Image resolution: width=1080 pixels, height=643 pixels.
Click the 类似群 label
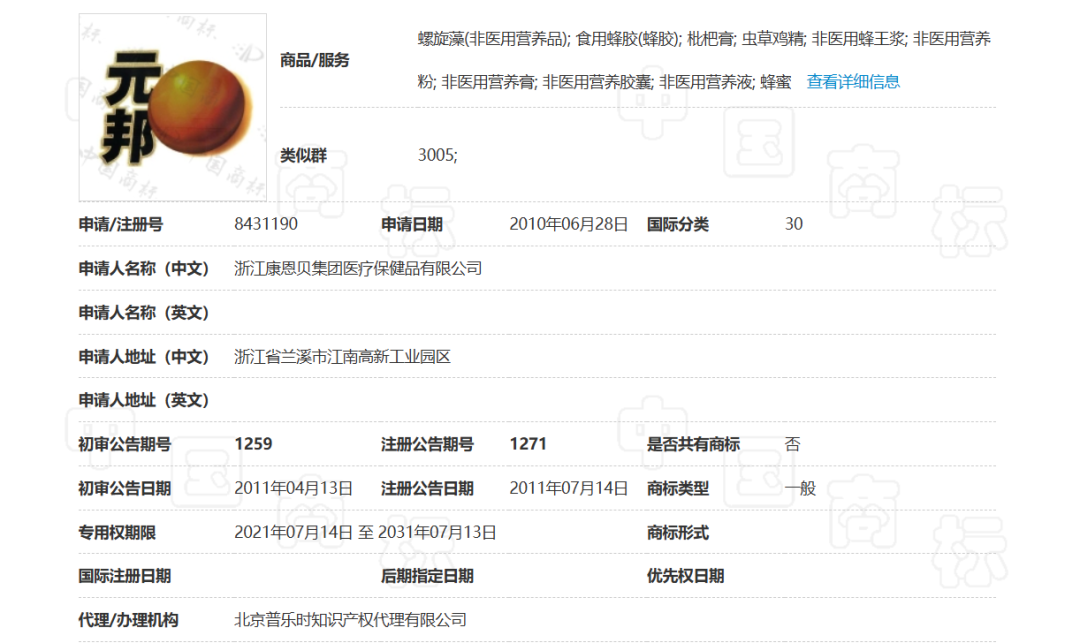pyautogui.click(x=303, y=156)
